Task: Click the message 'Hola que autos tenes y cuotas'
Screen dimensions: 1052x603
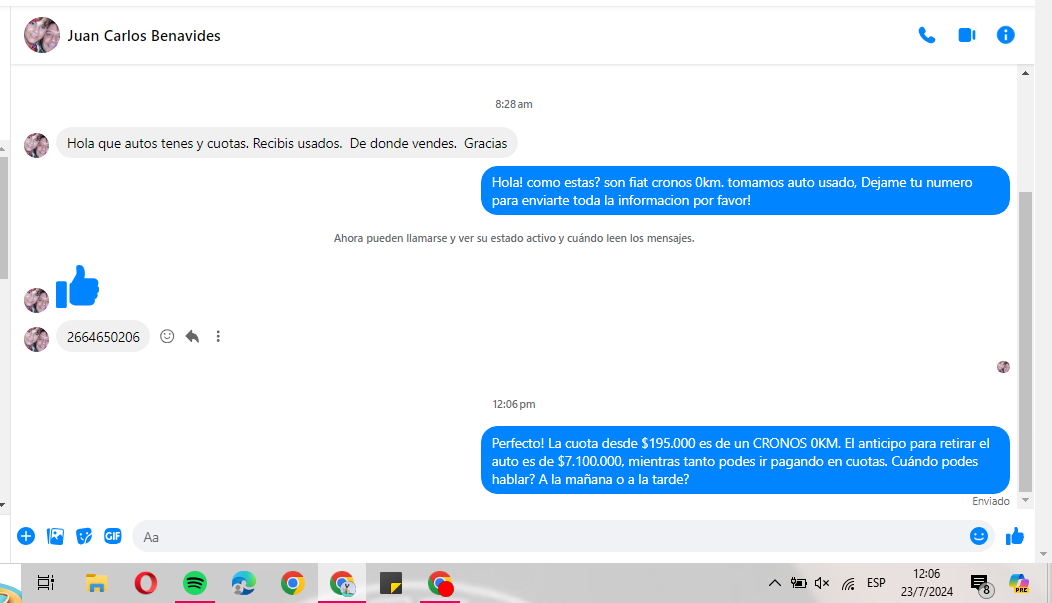Action: (286, 143)
